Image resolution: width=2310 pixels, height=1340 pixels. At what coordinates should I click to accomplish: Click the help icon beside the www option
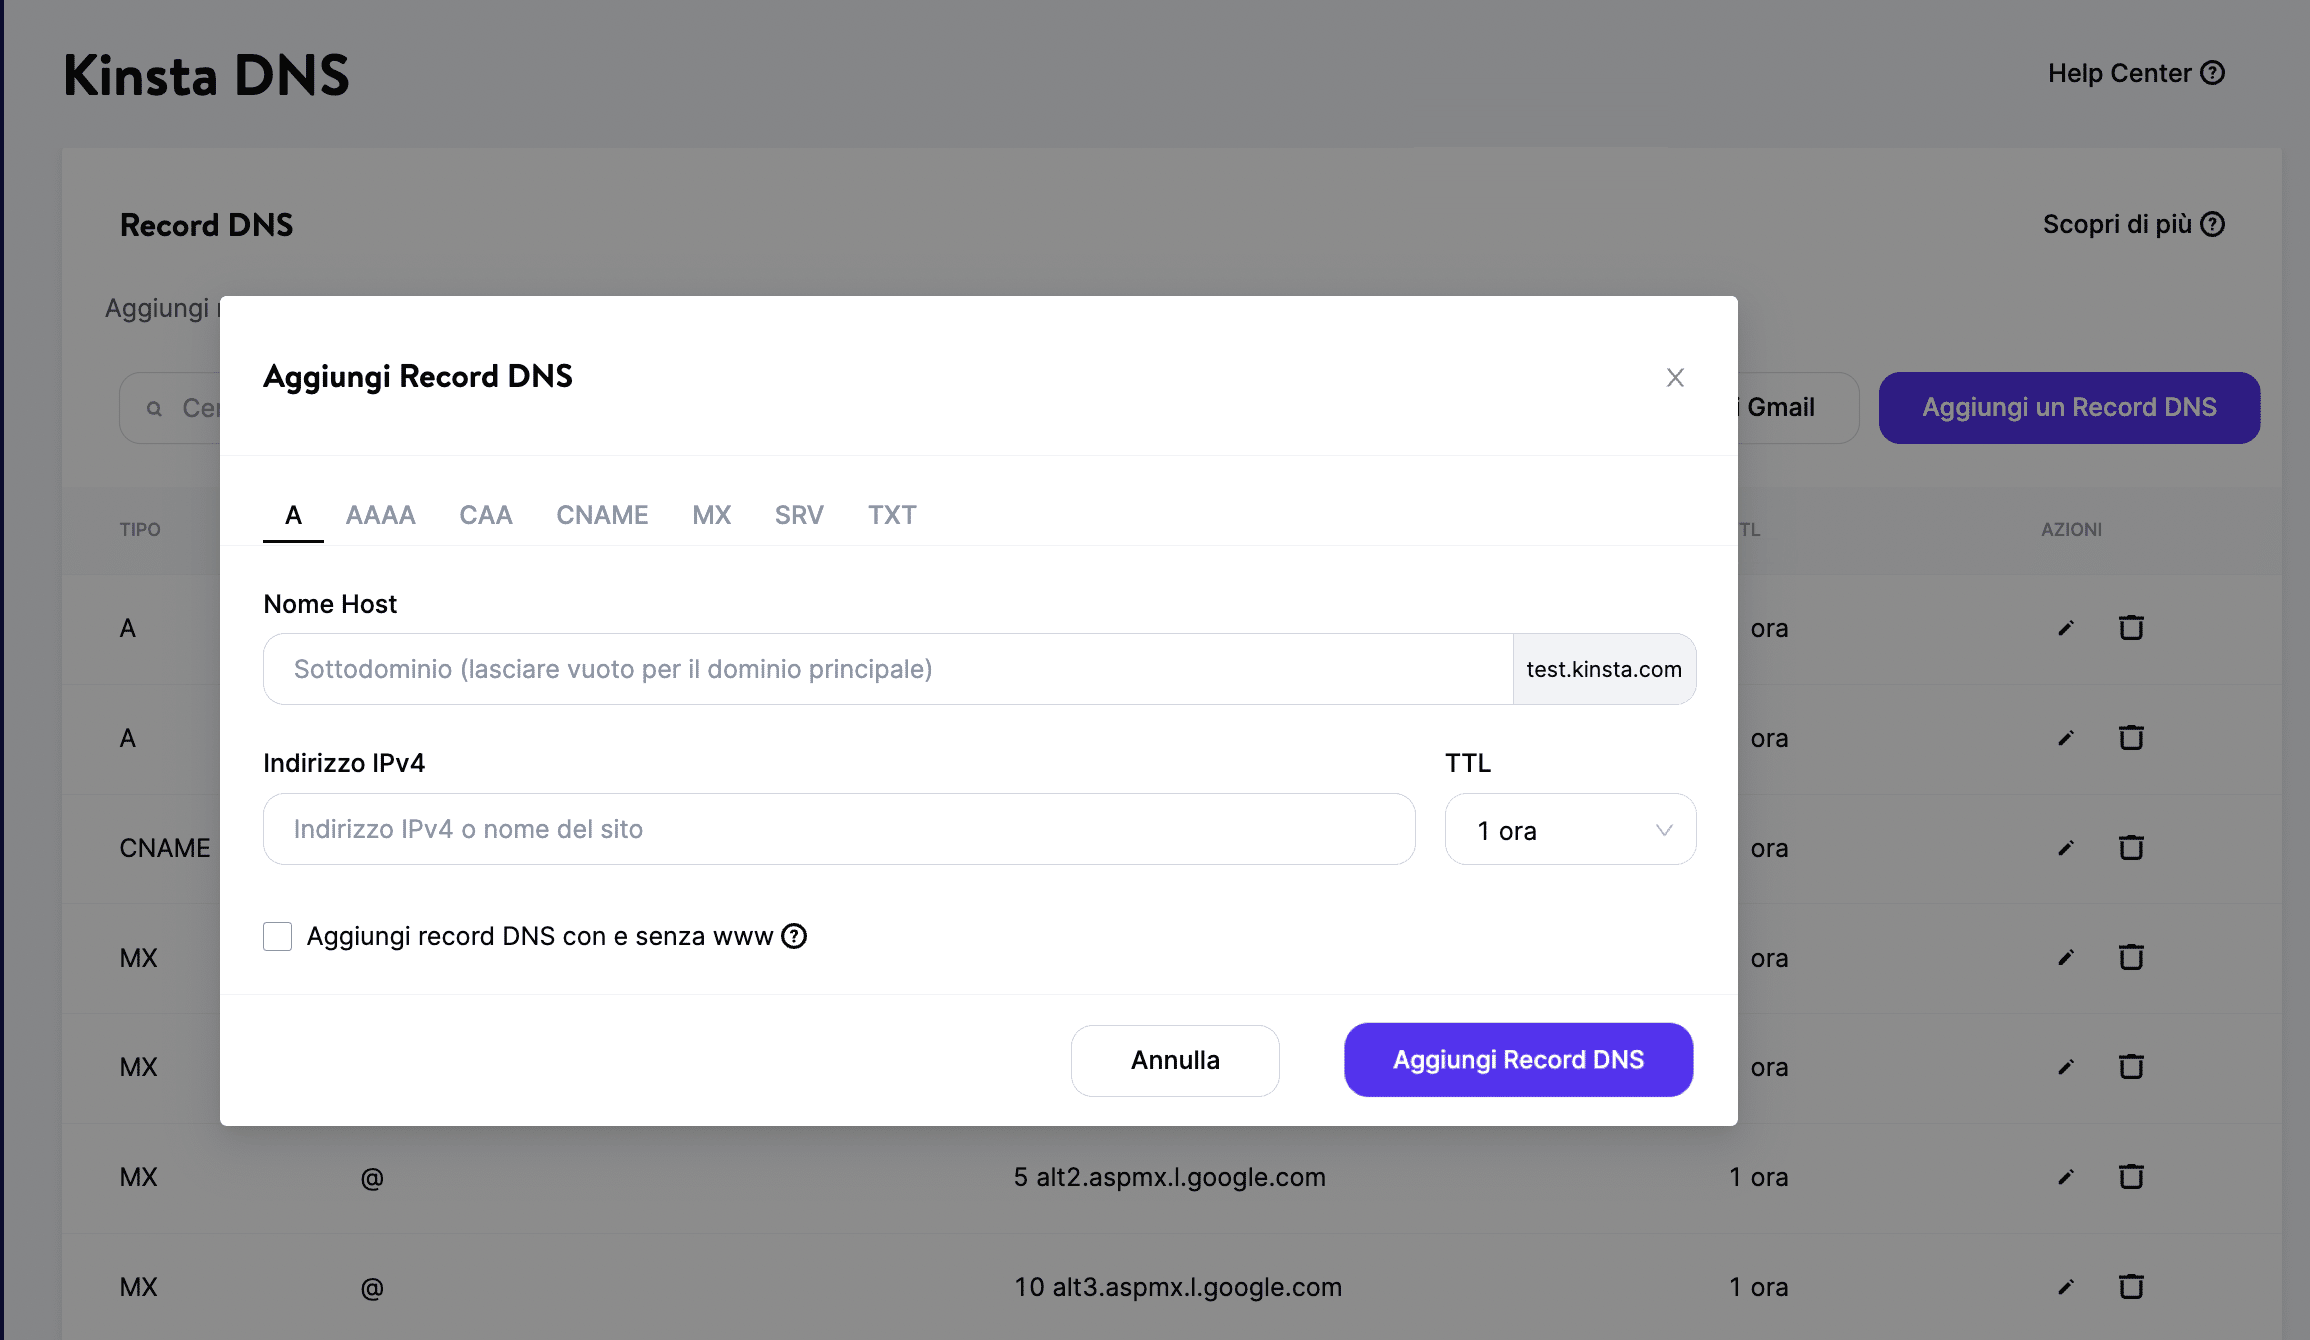point(794,936)
